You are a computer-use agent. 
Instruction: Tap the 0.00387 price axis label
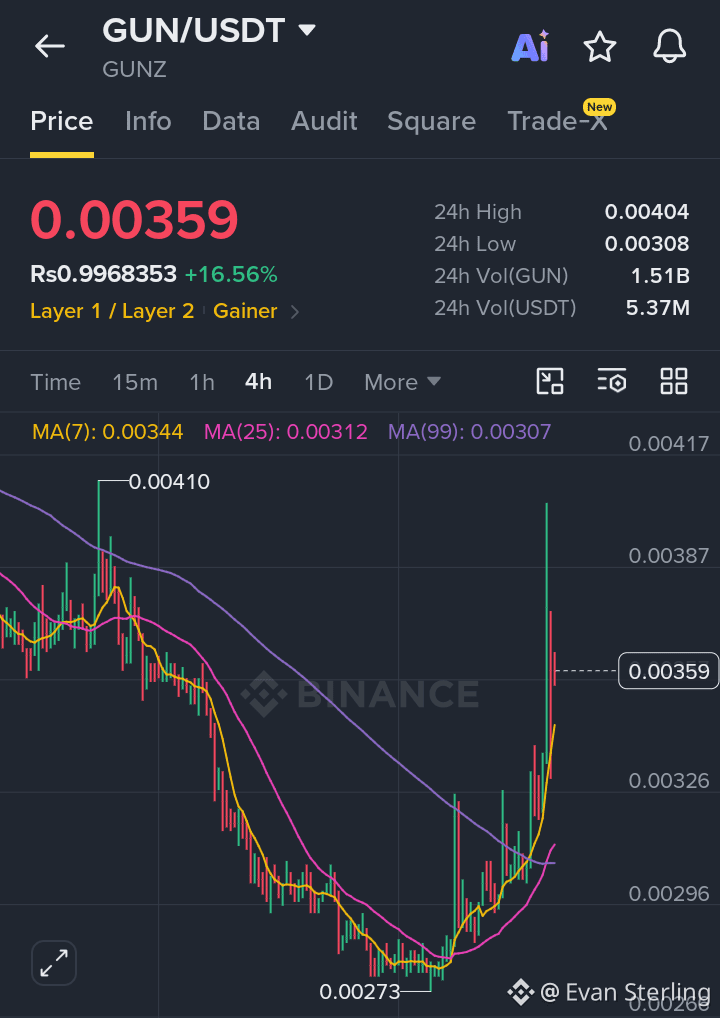669,556
